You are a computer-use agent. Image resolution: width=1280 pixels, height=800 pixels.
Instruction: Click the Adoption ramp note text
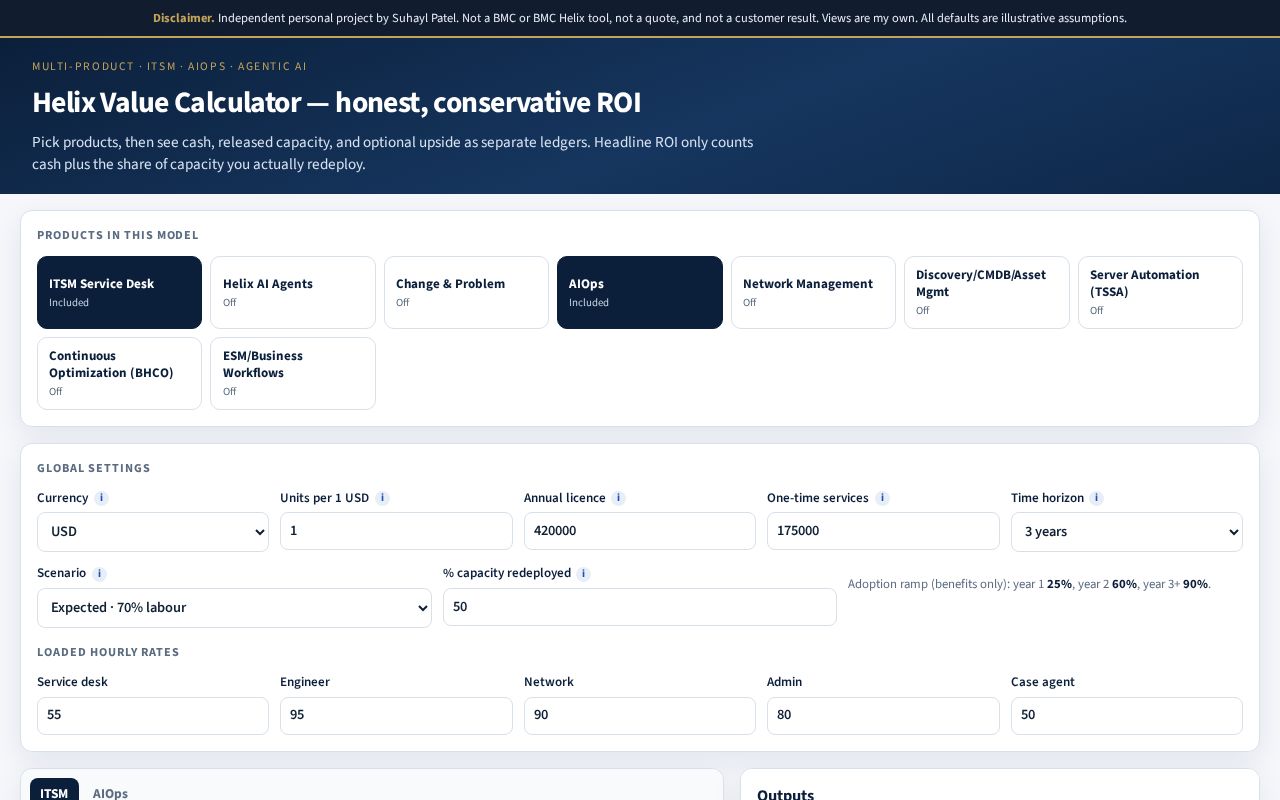1029,584
